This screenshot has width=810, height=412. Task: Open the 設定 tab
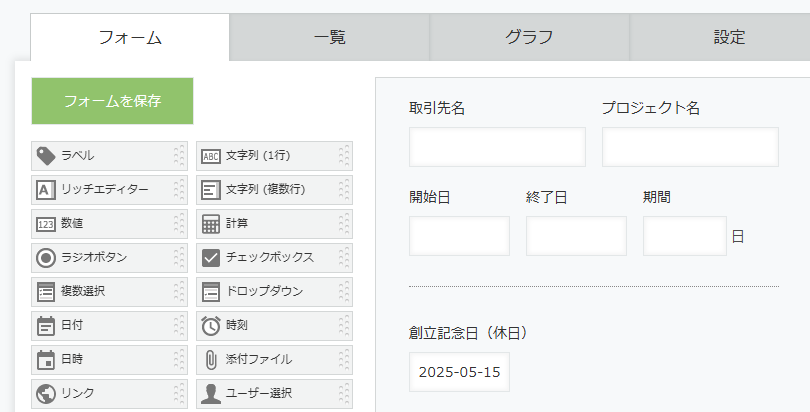tap(729, 37)
